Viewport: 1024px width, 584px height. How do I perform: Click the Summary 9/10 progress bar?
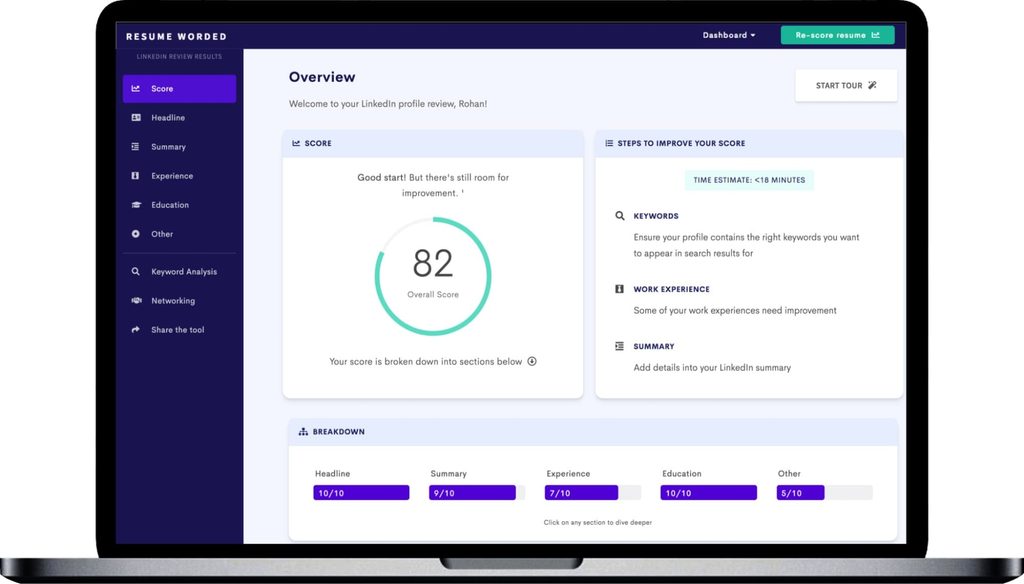pyautogui.click(x=477, y=493)
